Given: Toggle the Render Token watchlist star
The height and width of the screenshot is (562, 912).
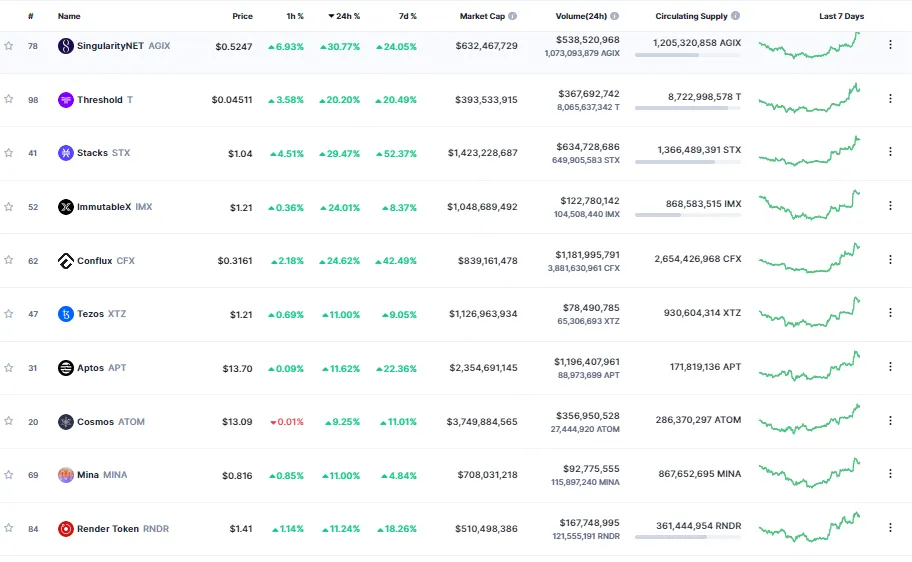Looking at the screenshot, I should (x=9, y=528).
